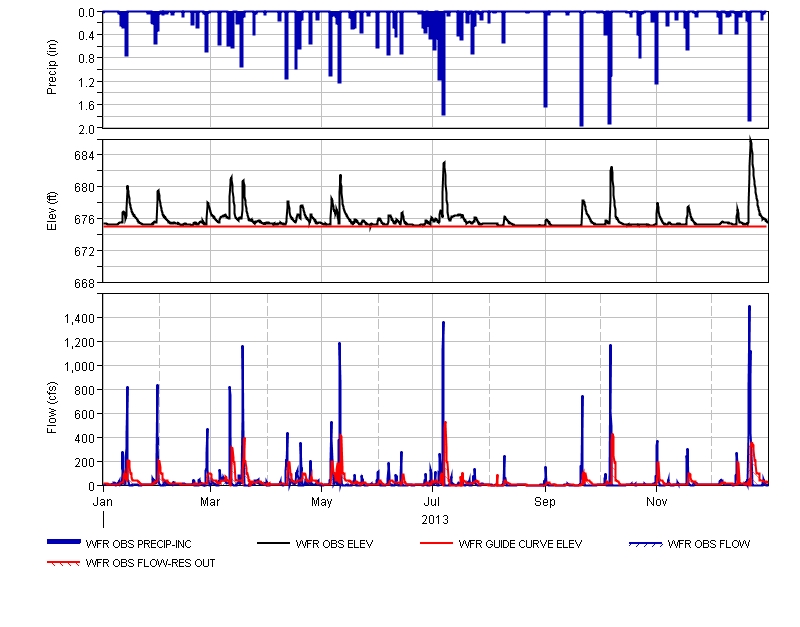
Task: Click the Mar tick label on time axis
Action: coord(210,502)
